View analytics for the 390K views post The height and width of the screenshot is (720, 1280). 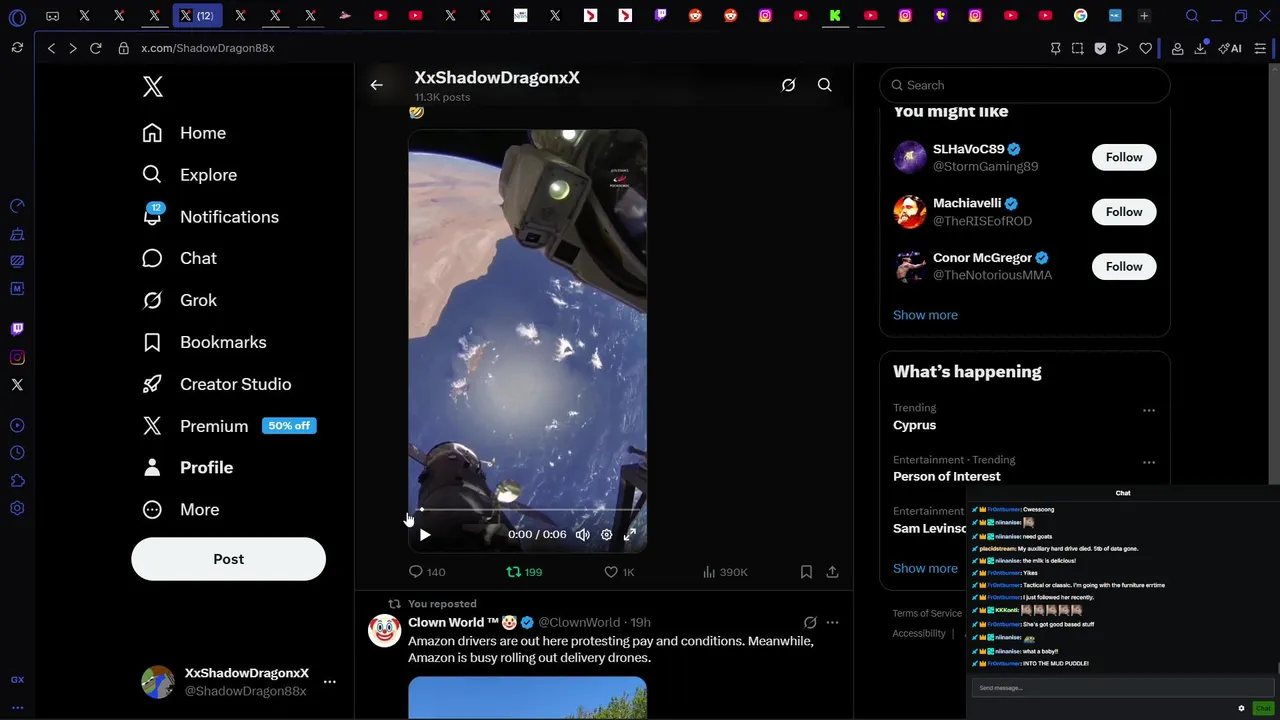[725, 572]
